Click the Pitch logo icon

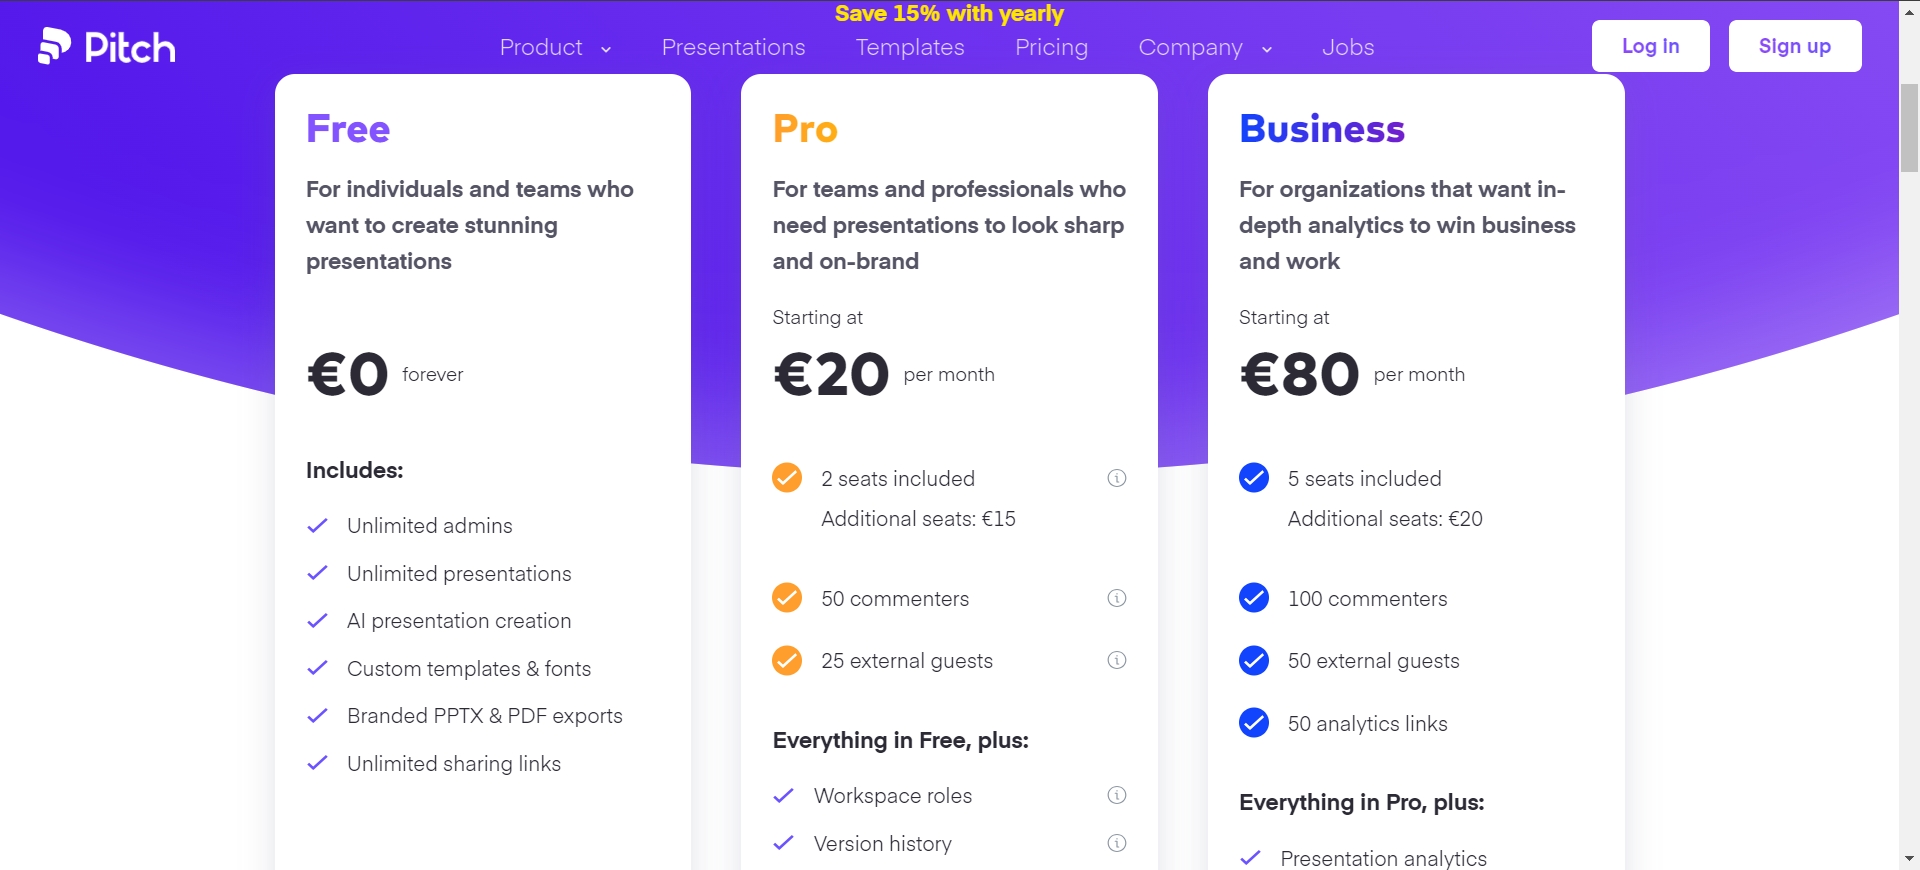click(x=54, y=46)
